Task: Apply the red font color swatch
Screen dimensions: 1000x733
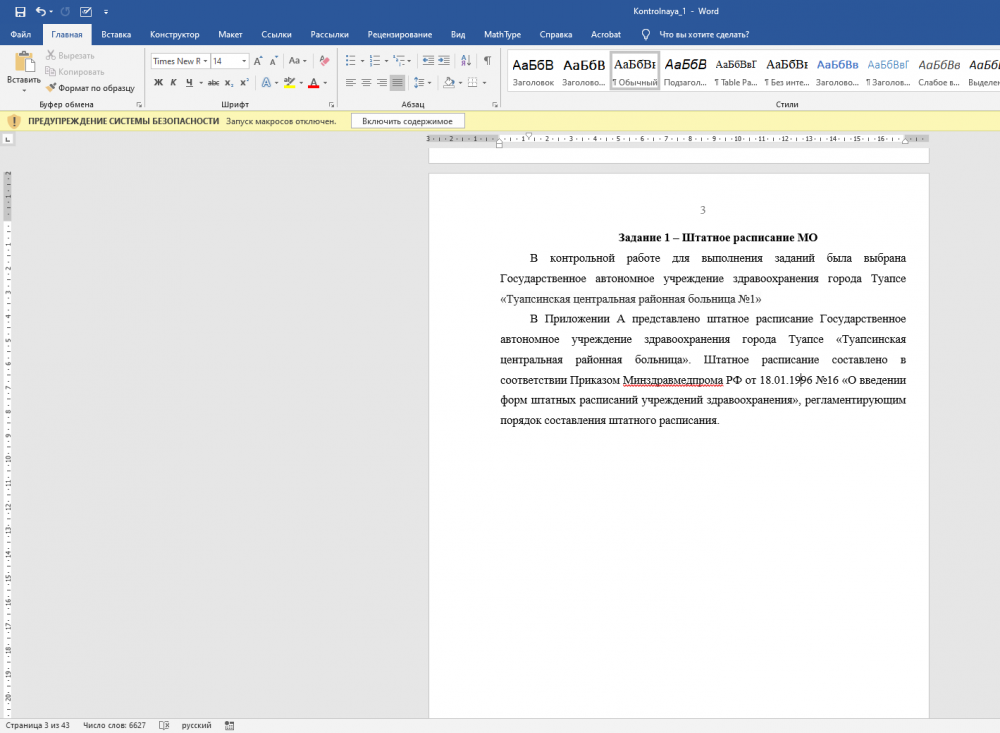Action: coord(313,83)
